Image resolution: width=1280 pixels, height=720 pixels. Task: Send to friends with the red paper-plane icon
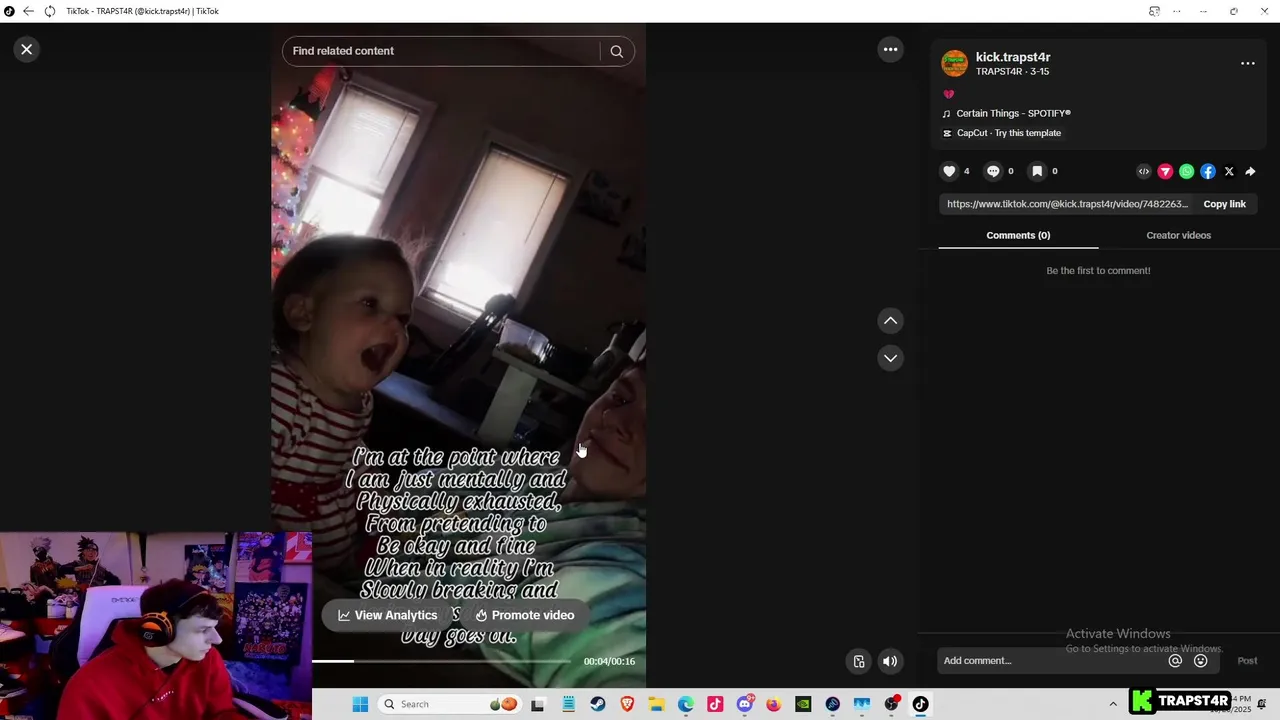(x=1165, y=171)
